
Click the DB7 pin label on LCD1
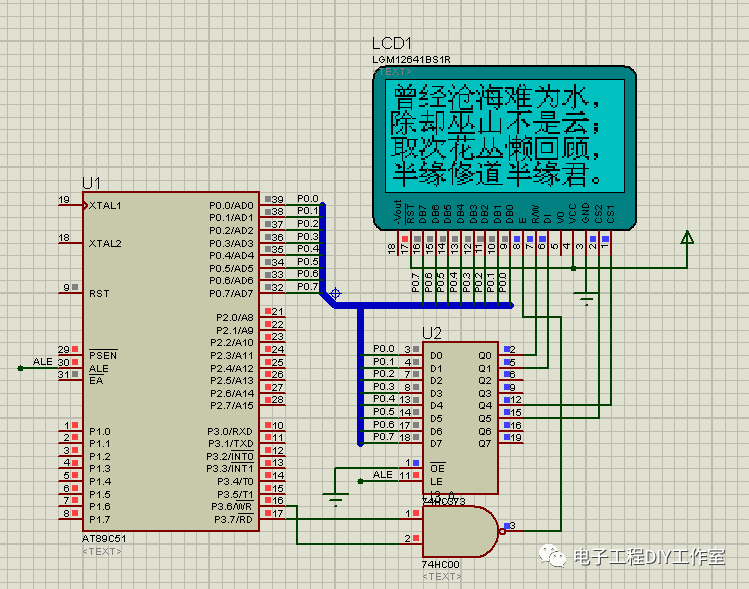(x=422, y=214)
